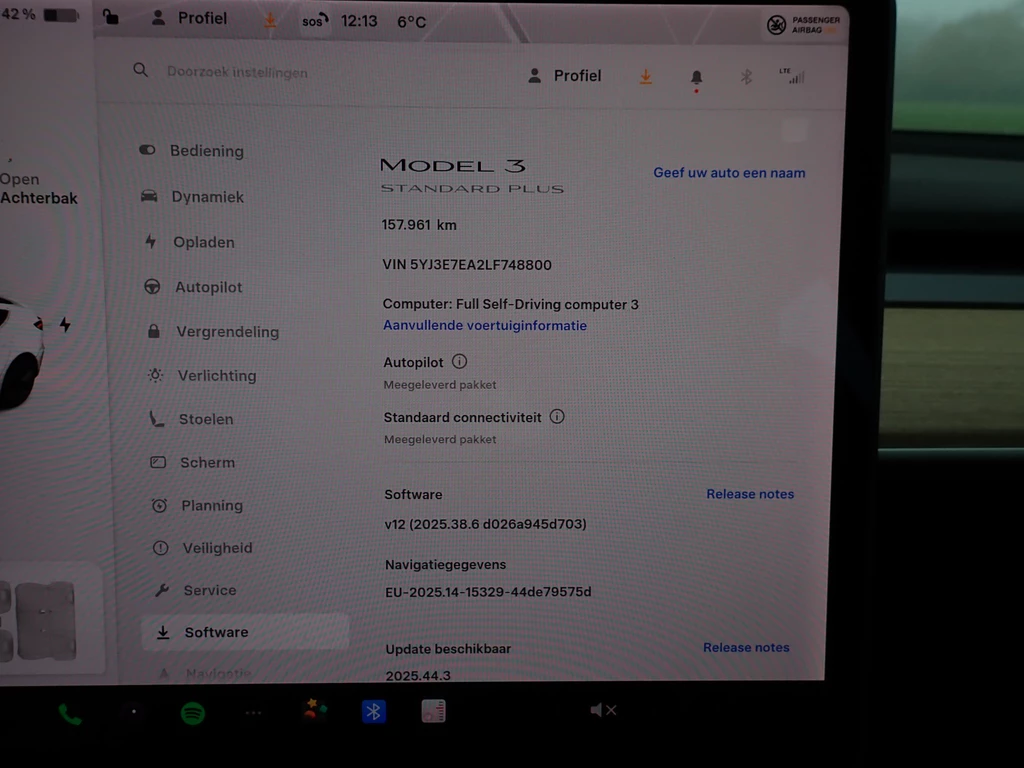Open the three-dots app launcher
Screen dimensions: 1024x768
(x=253, y=713)
